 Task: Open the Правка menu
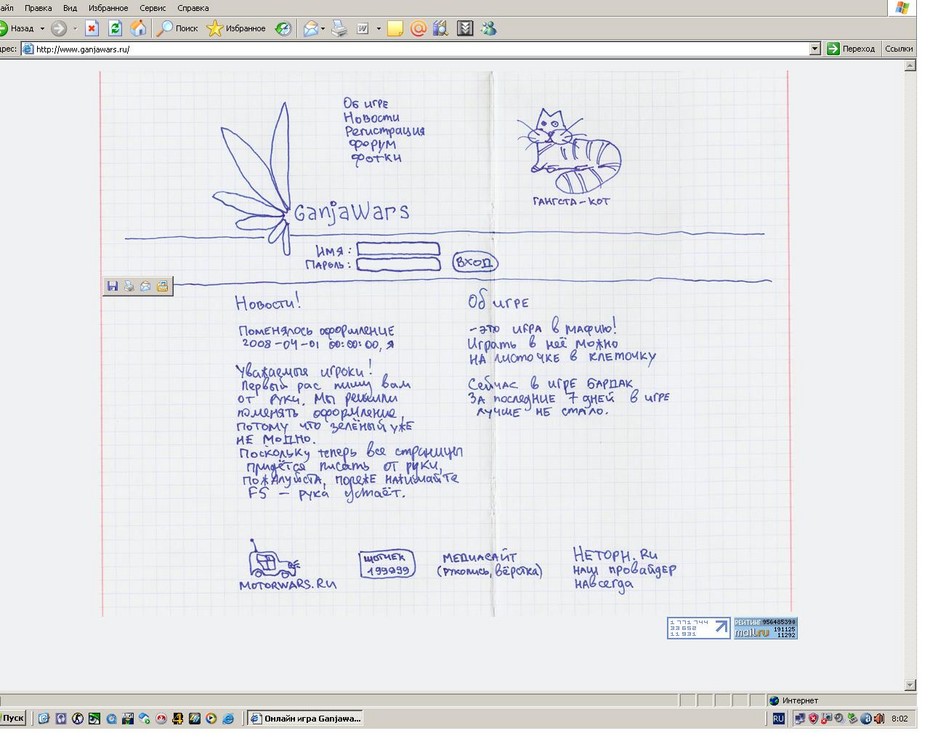pyautogui.click(x=38, y=8)
